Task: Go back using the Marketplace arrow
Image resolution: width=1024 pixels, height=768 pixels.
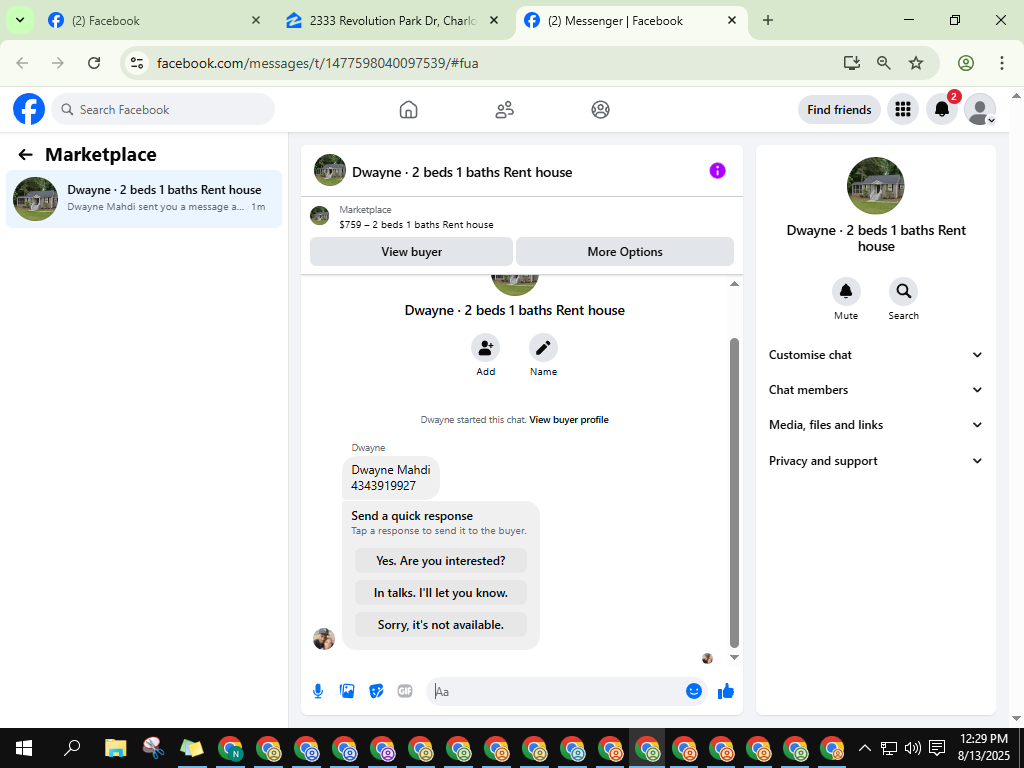Action: coord(25,155)
